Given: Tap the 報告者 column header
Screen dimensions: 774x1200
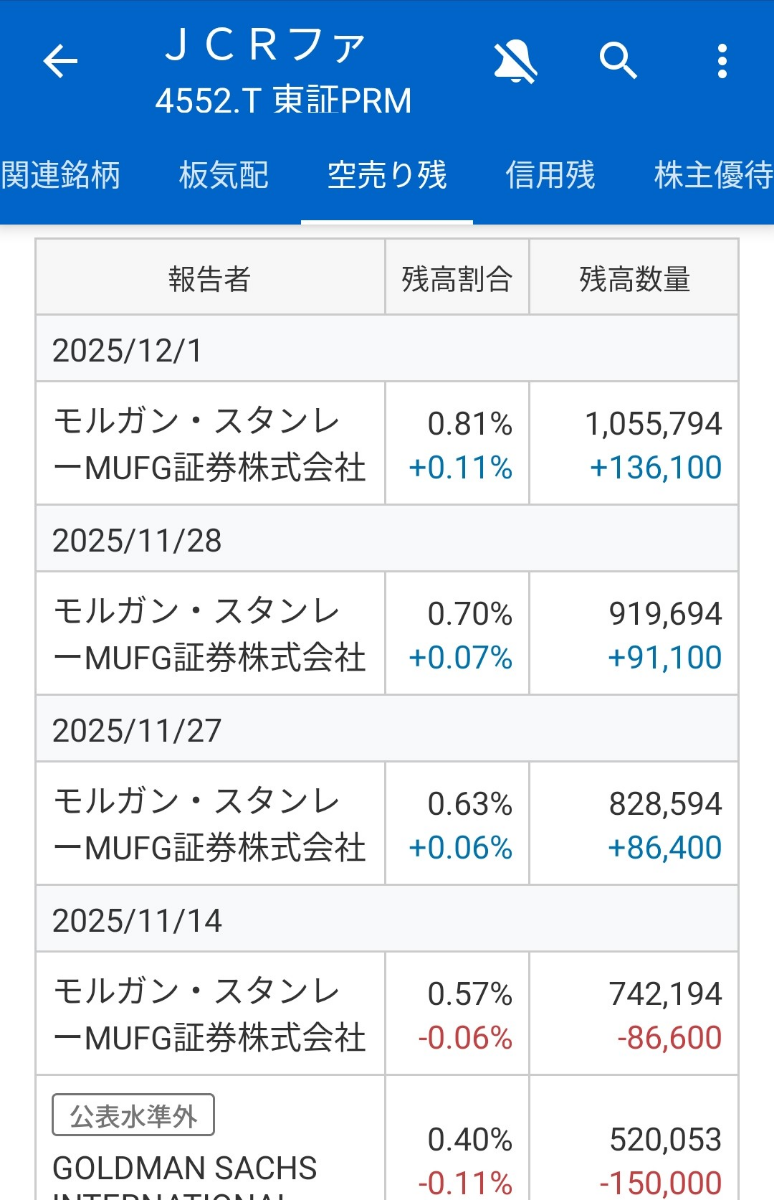Looking at the screenshot, I should pos(210,279).
